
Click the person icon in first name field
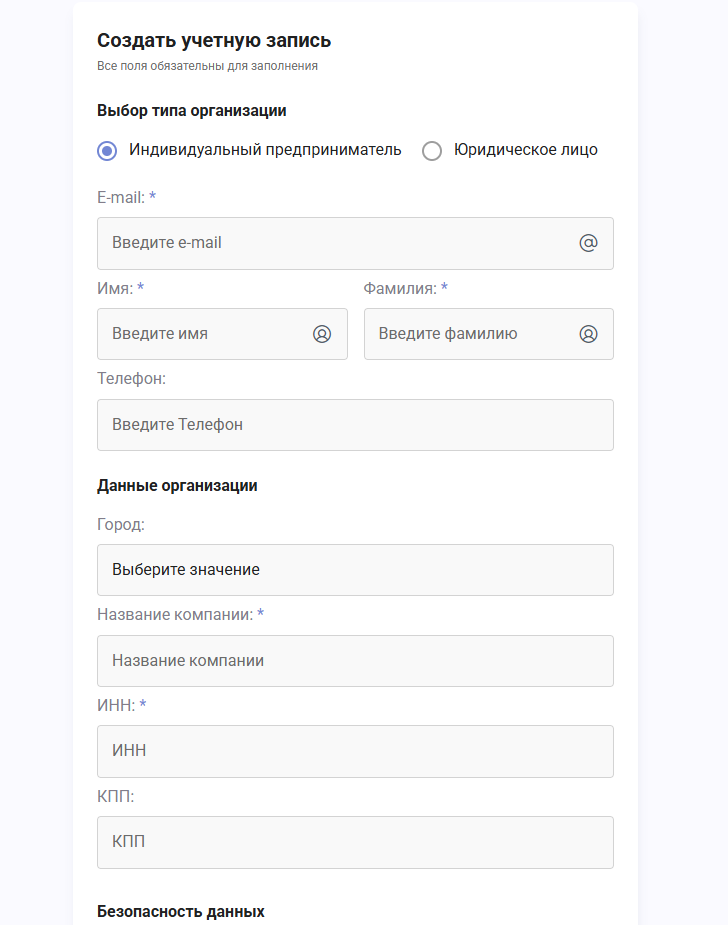322,334
